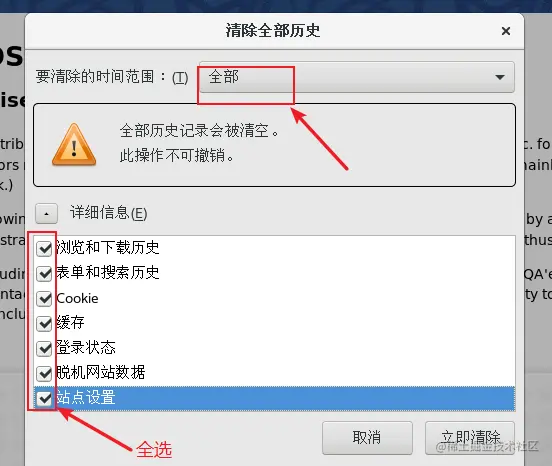
Task: Close the 清除全部历史 dialog with X
Action: pyautogui.click(x=506, y=31)
